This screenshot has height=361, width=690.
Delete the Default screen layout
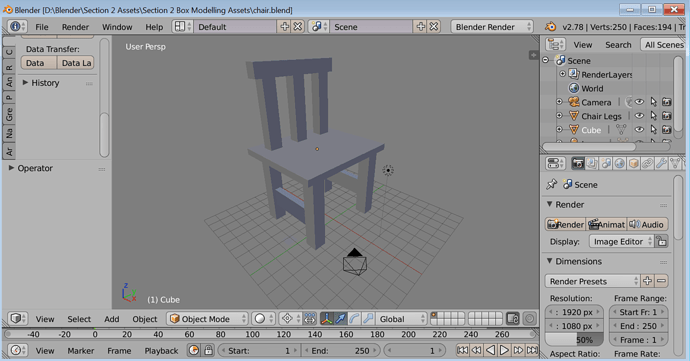[298, 27]
